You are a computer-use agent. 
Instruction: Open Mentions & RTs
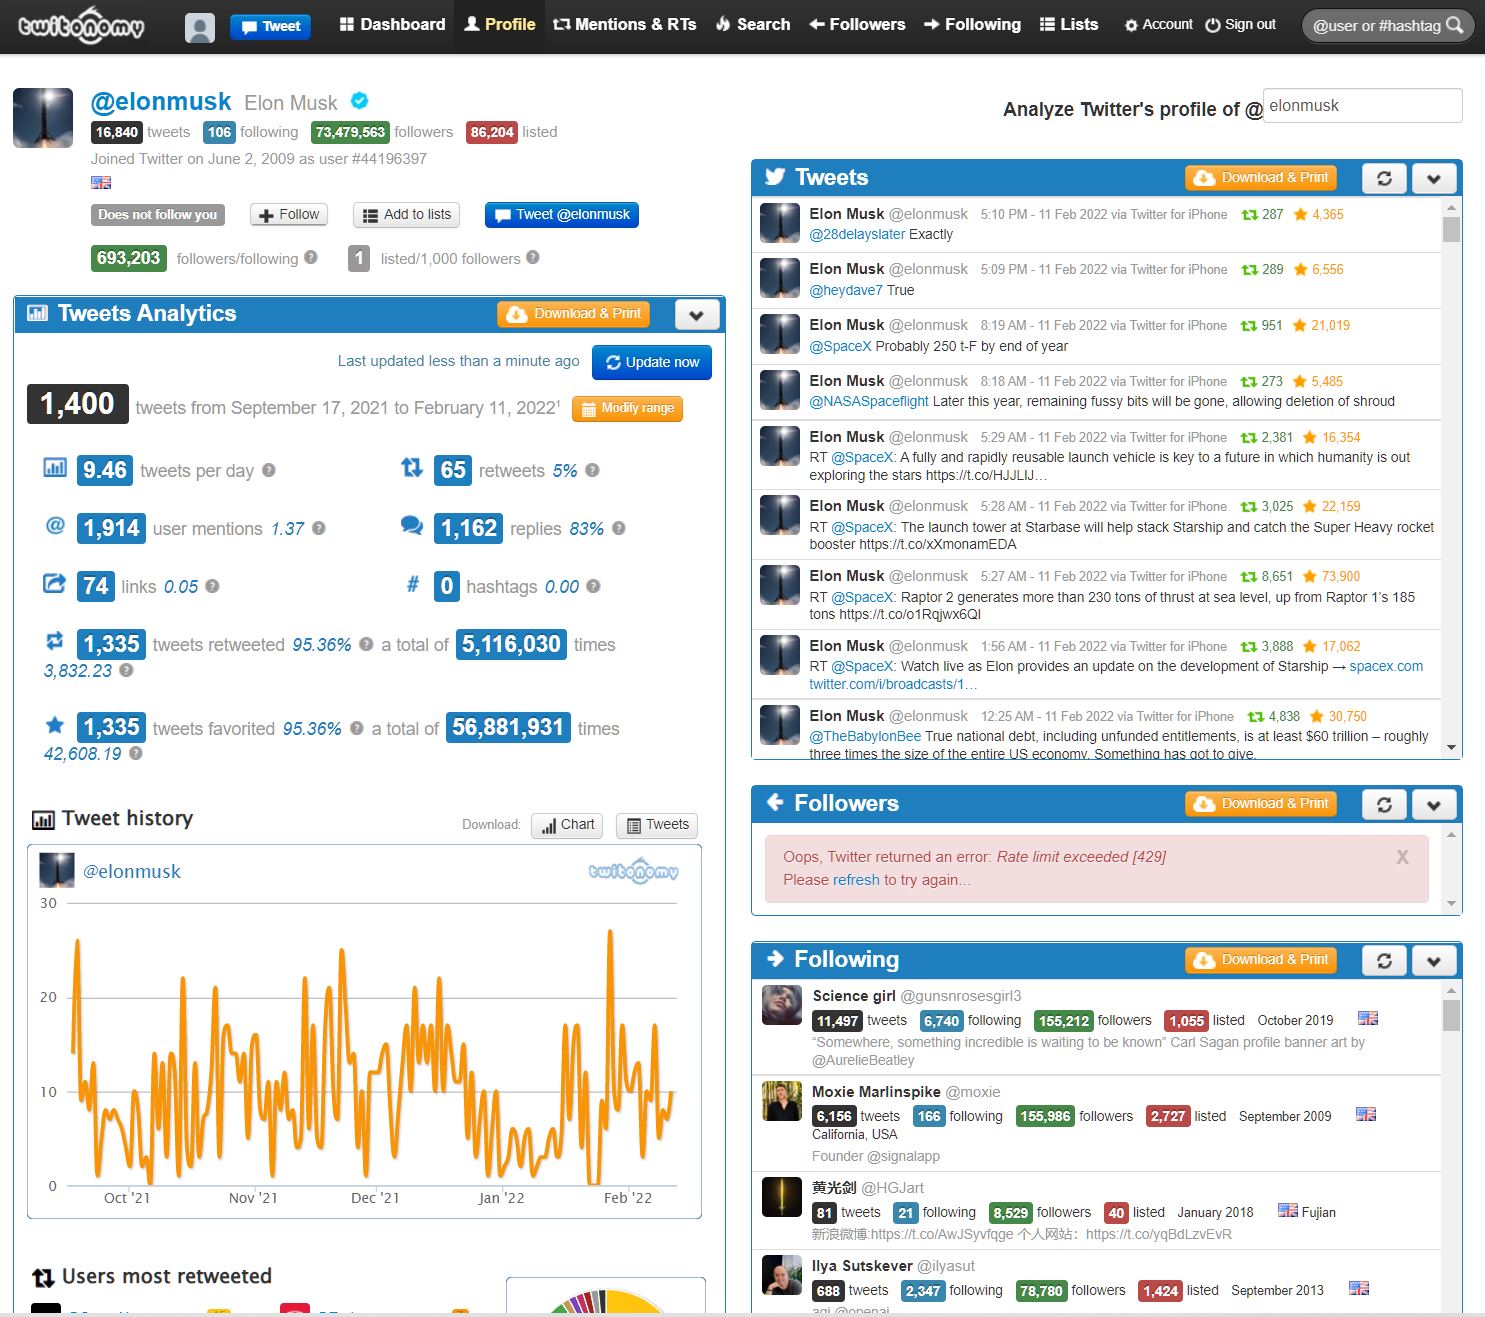625,25
